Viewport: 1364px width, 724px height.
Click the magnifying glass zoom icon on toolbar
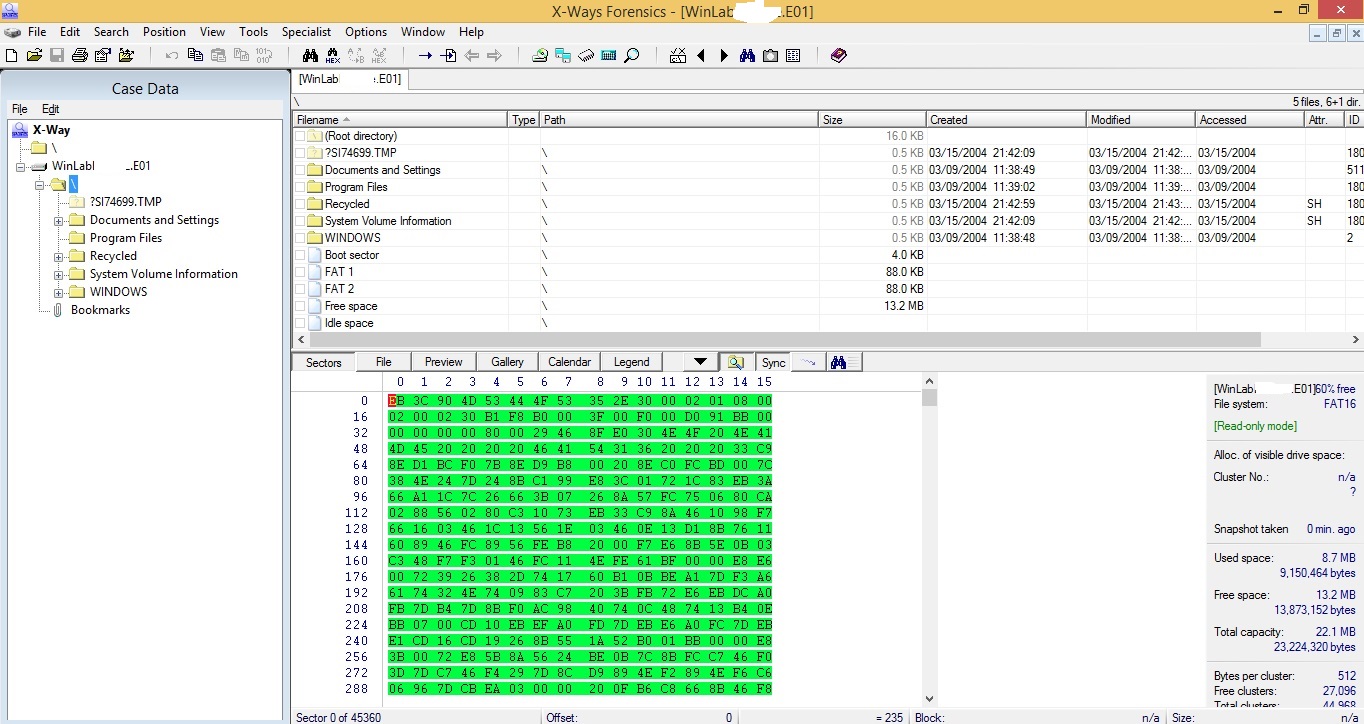point(631,55)
